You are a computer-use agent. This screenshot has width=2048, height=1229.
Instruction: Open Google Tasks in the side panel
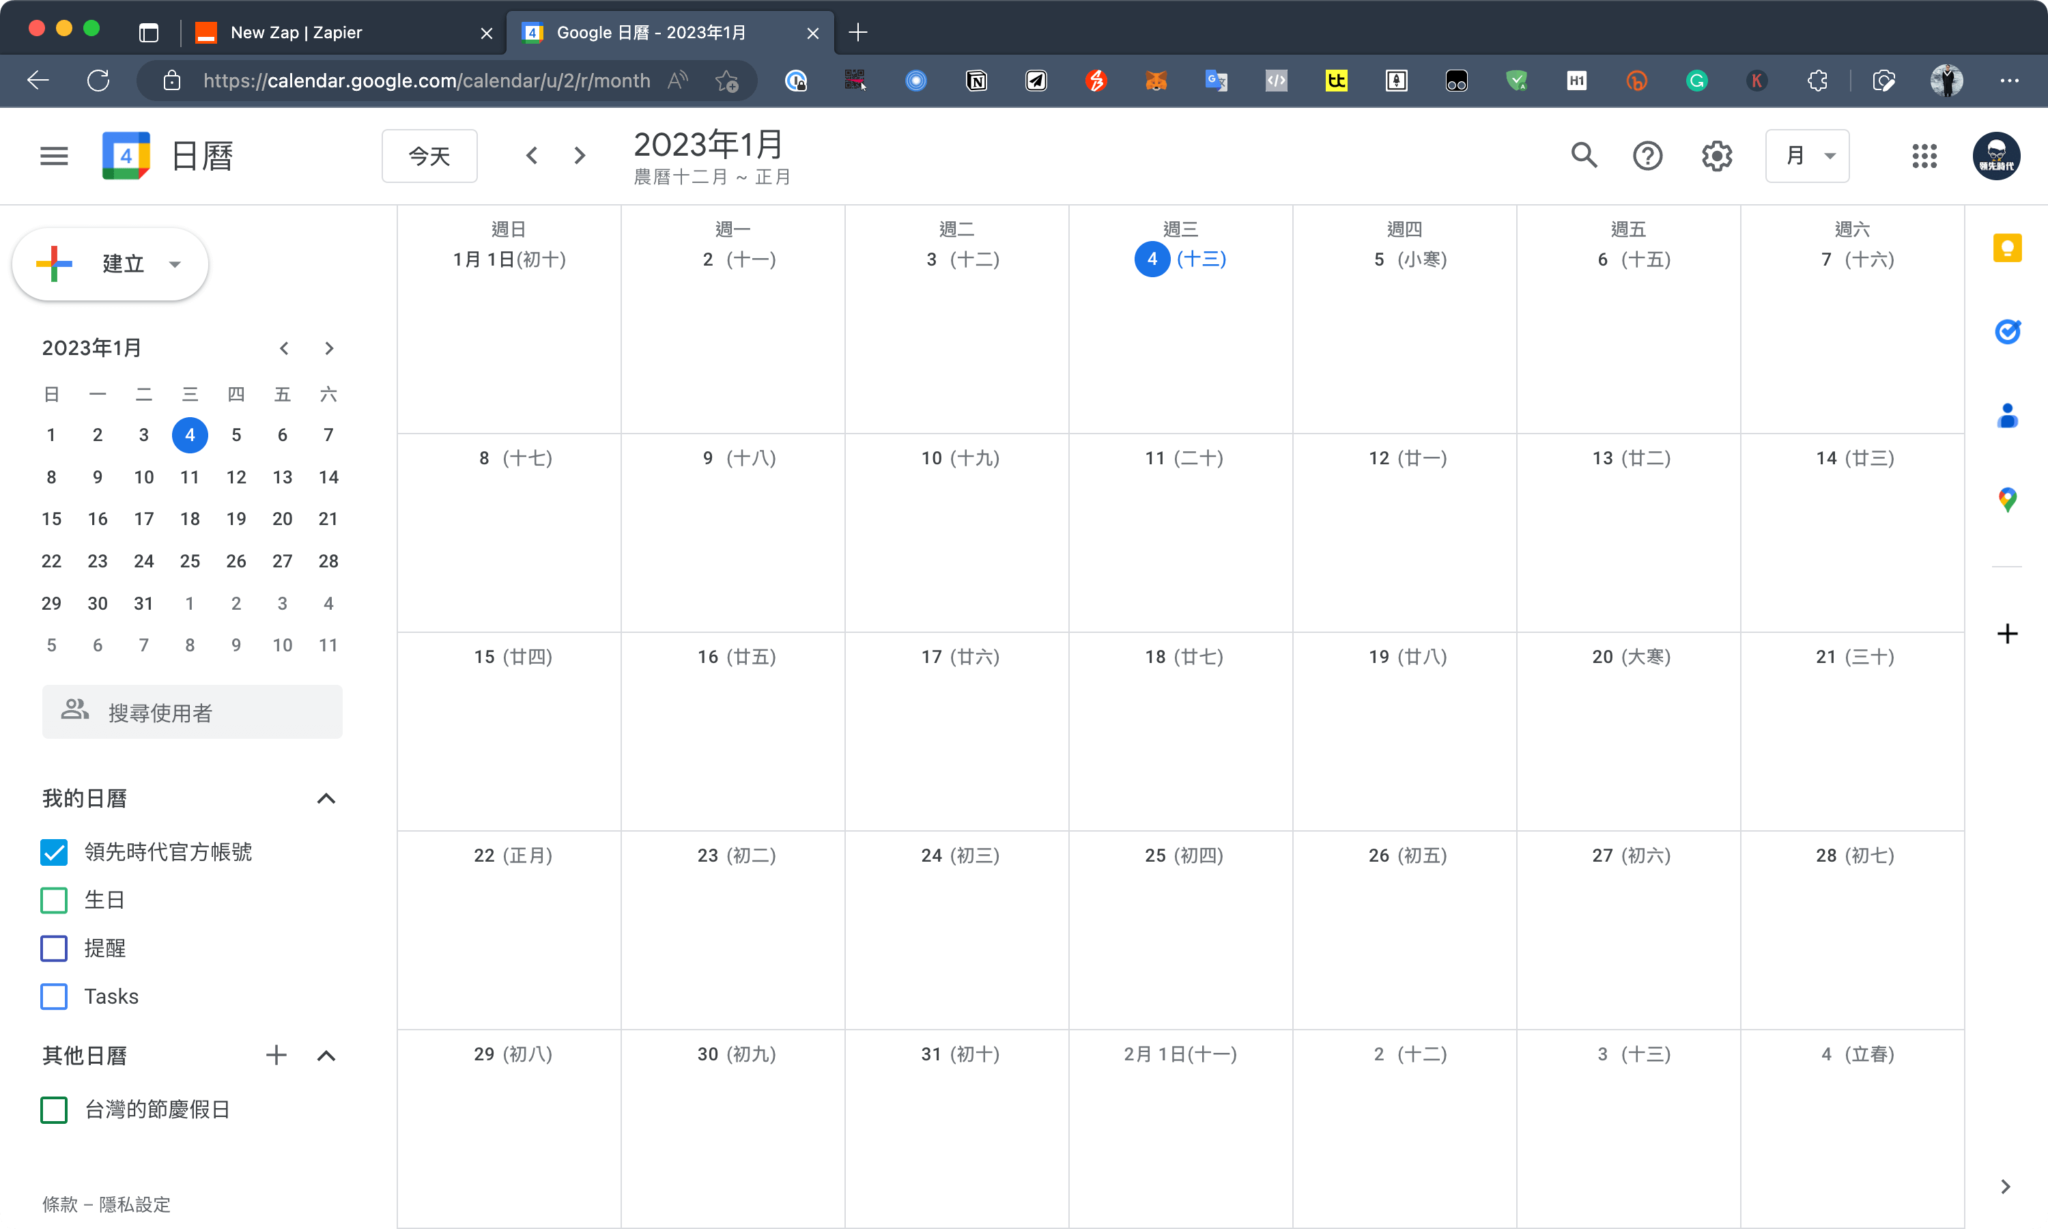(x=2008, y=331)
